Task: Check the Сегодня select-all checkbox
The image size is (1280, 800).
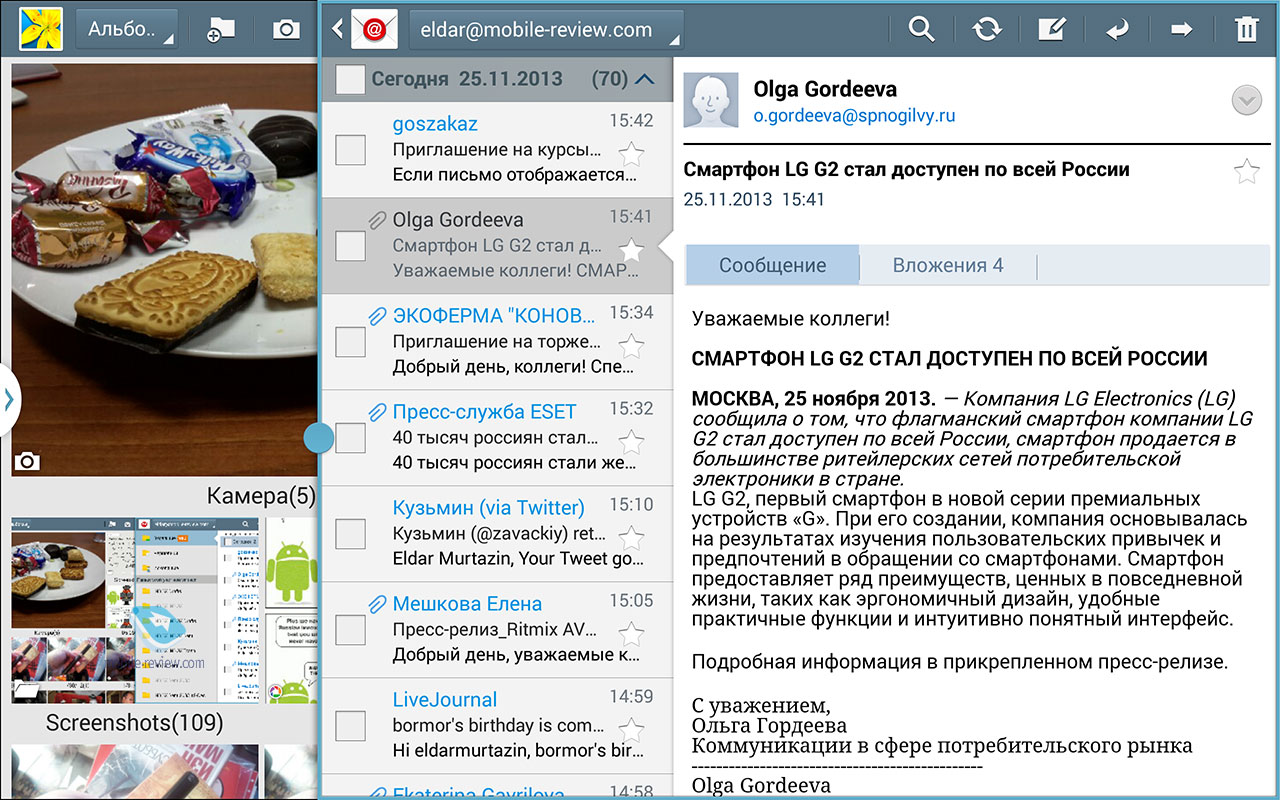Action: [350, 79]
